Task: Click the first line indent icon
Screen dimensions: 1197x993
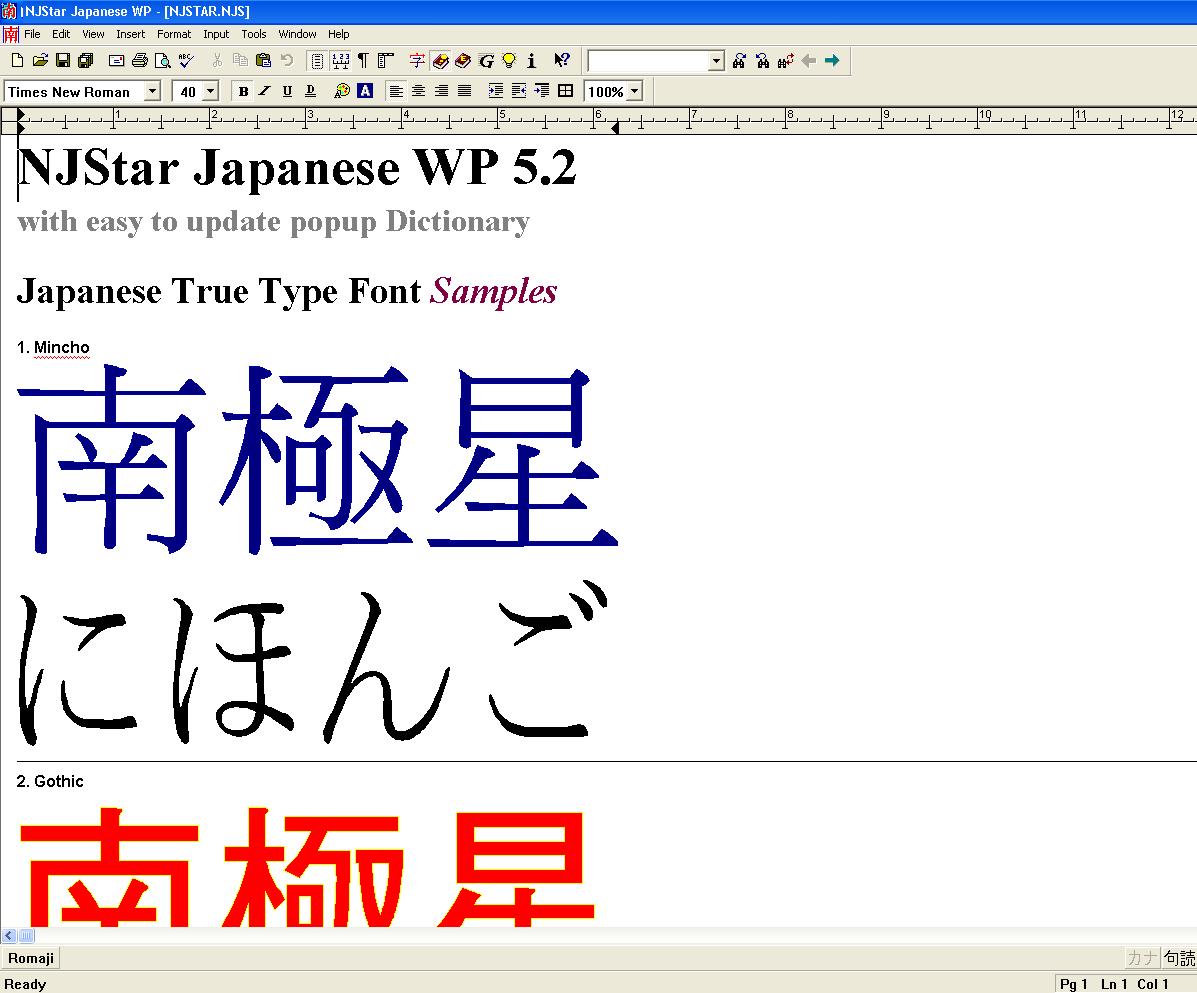Action: (541, 92)
